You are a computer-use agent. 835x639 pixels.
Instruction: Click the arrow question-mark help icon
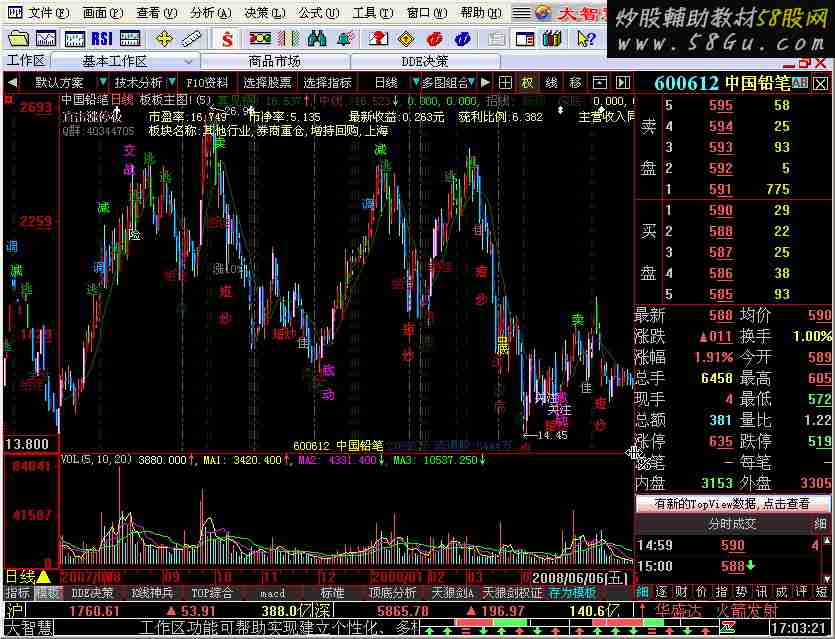586,39
